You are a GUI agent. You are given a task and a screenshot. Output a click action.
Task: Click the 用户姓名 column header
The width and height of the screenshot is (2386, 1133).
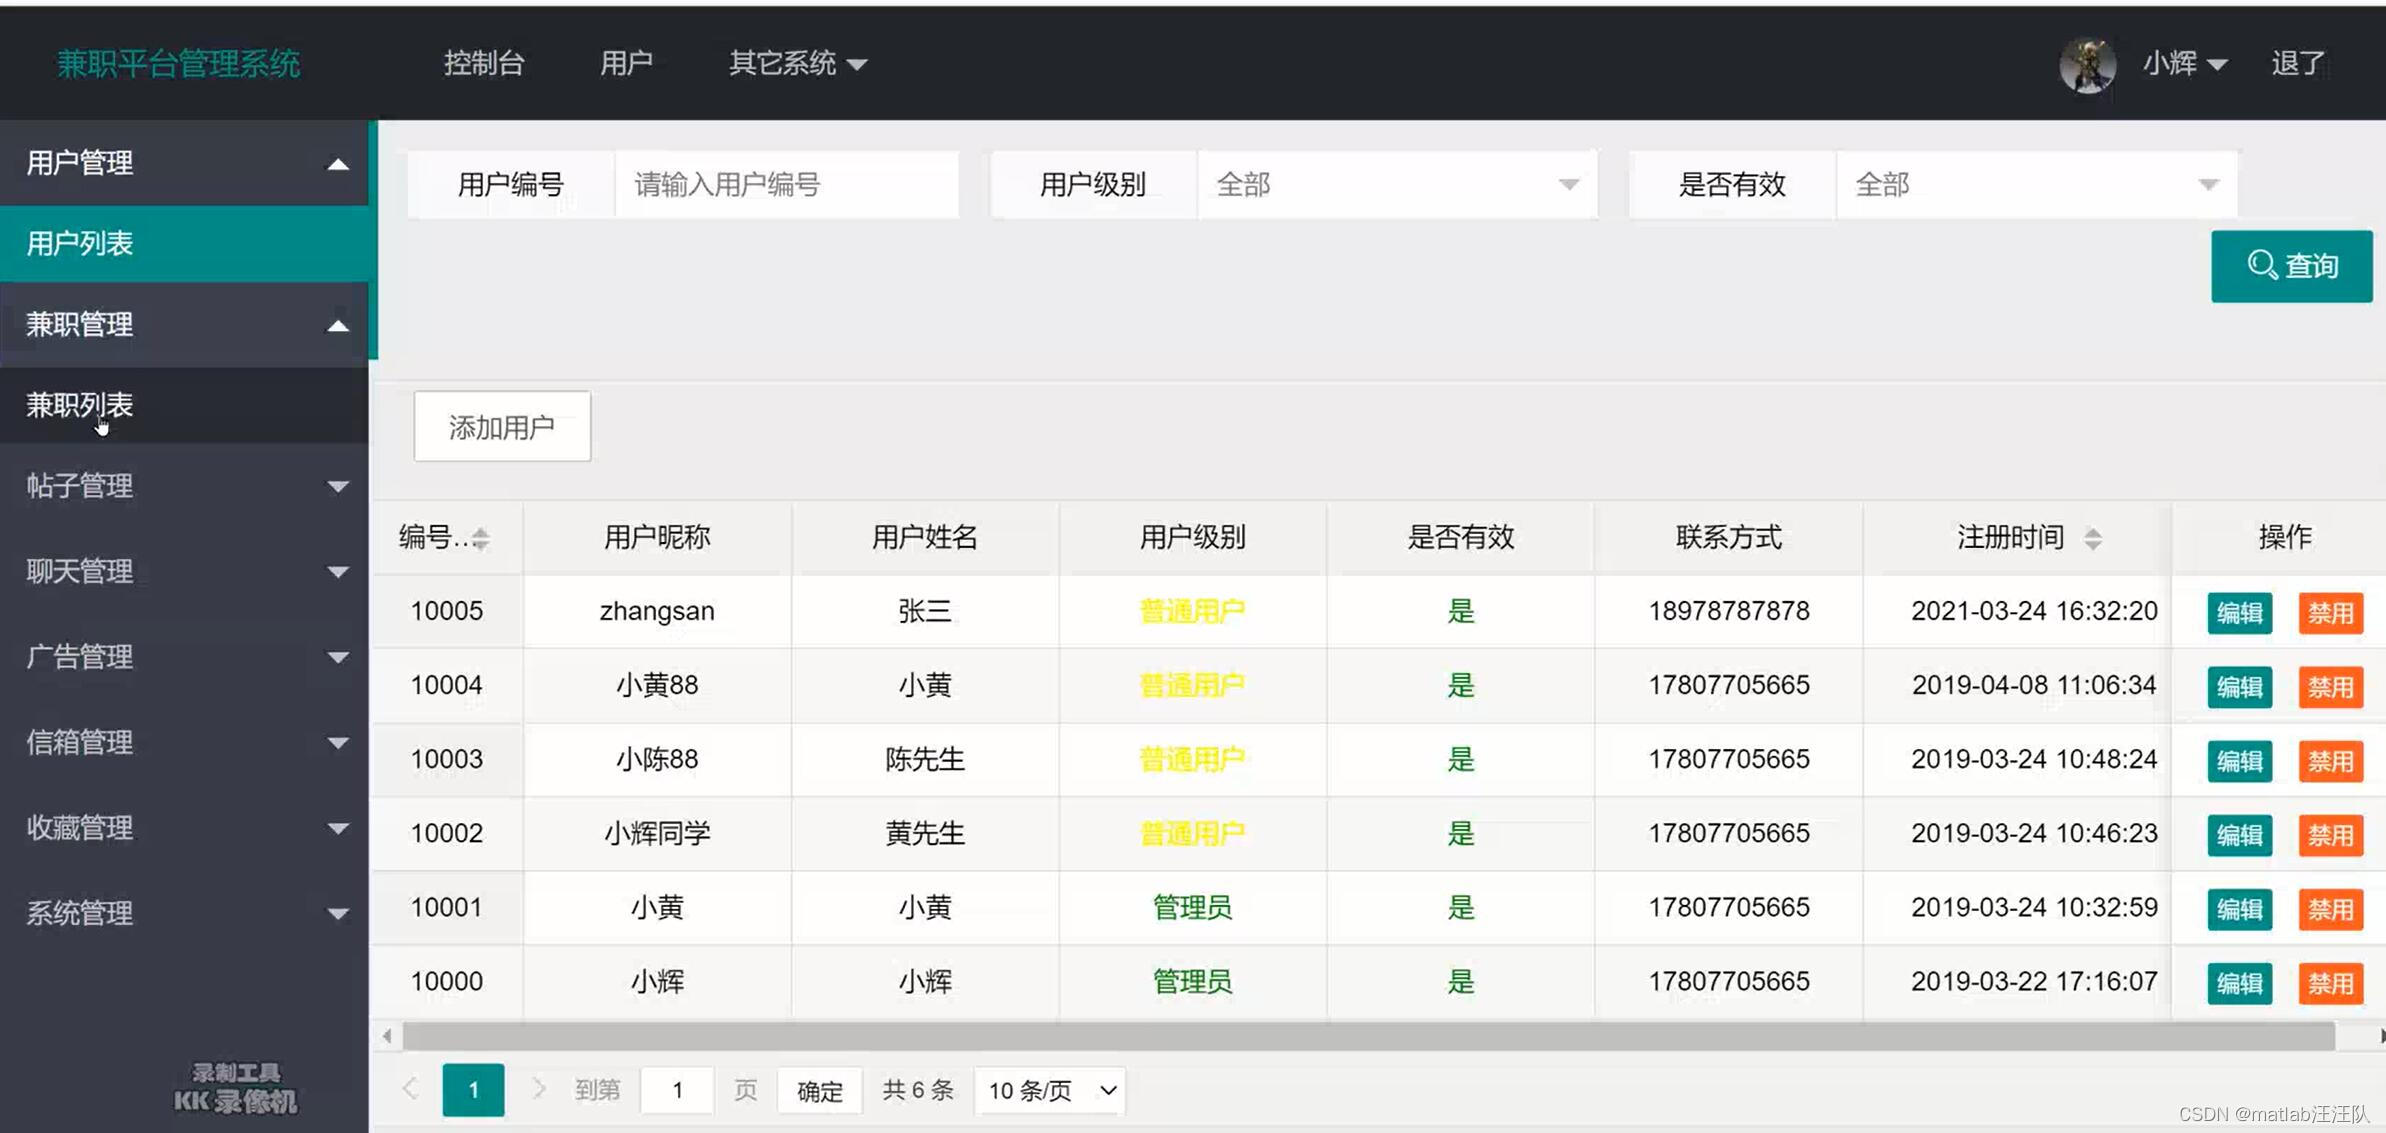click(x=925, y=538)
